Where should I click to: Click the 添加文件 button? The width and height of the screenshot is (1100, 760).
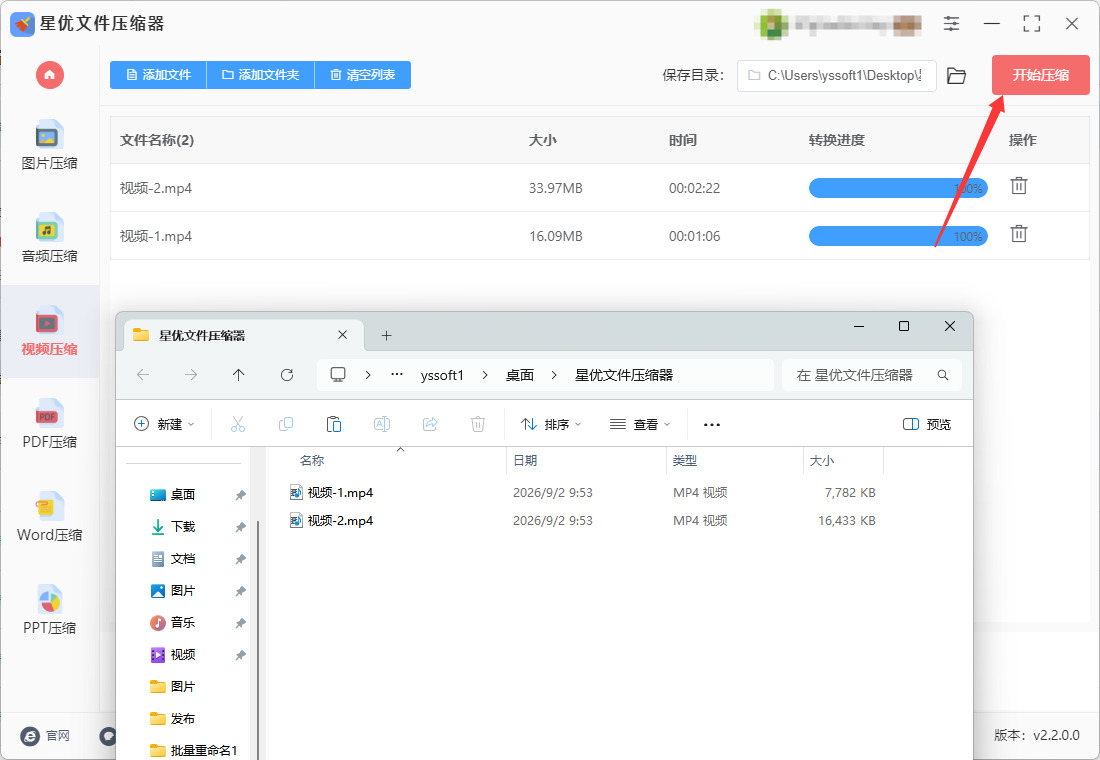[159, 74]
